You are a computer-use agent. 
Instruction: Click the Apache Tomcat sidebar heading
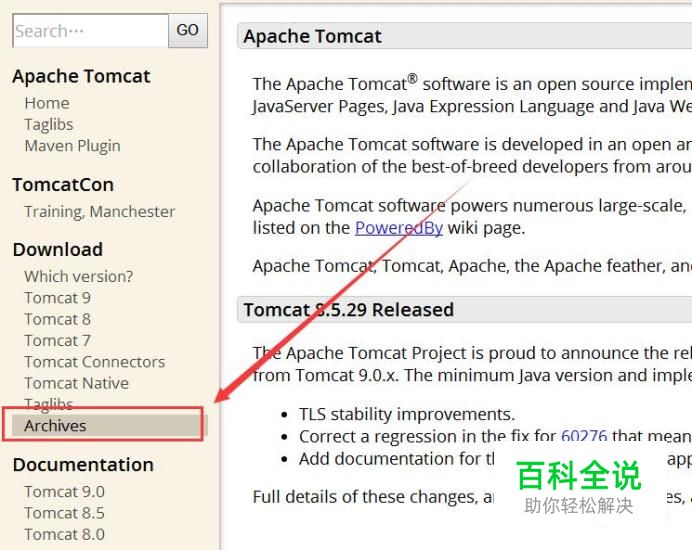tap(82, 76)
